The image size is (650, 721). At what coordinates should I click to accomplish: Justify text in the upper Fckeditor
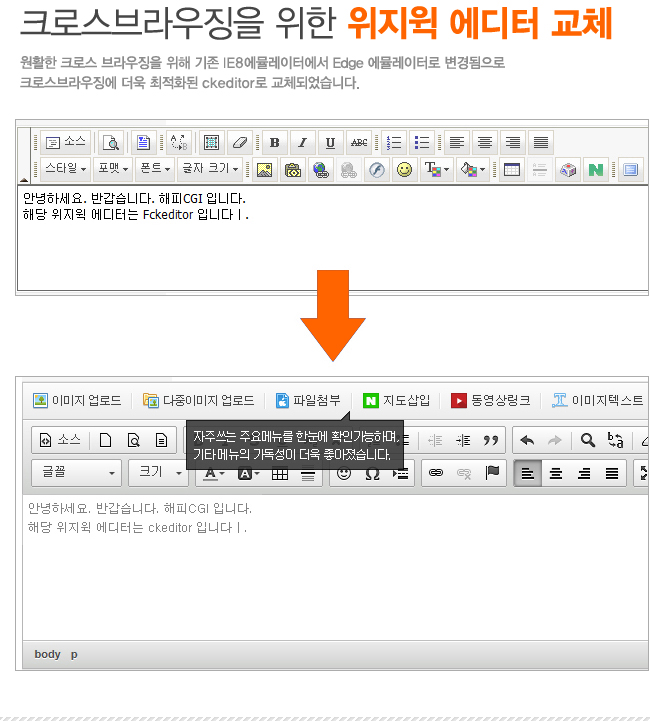(x=541, y=143)
